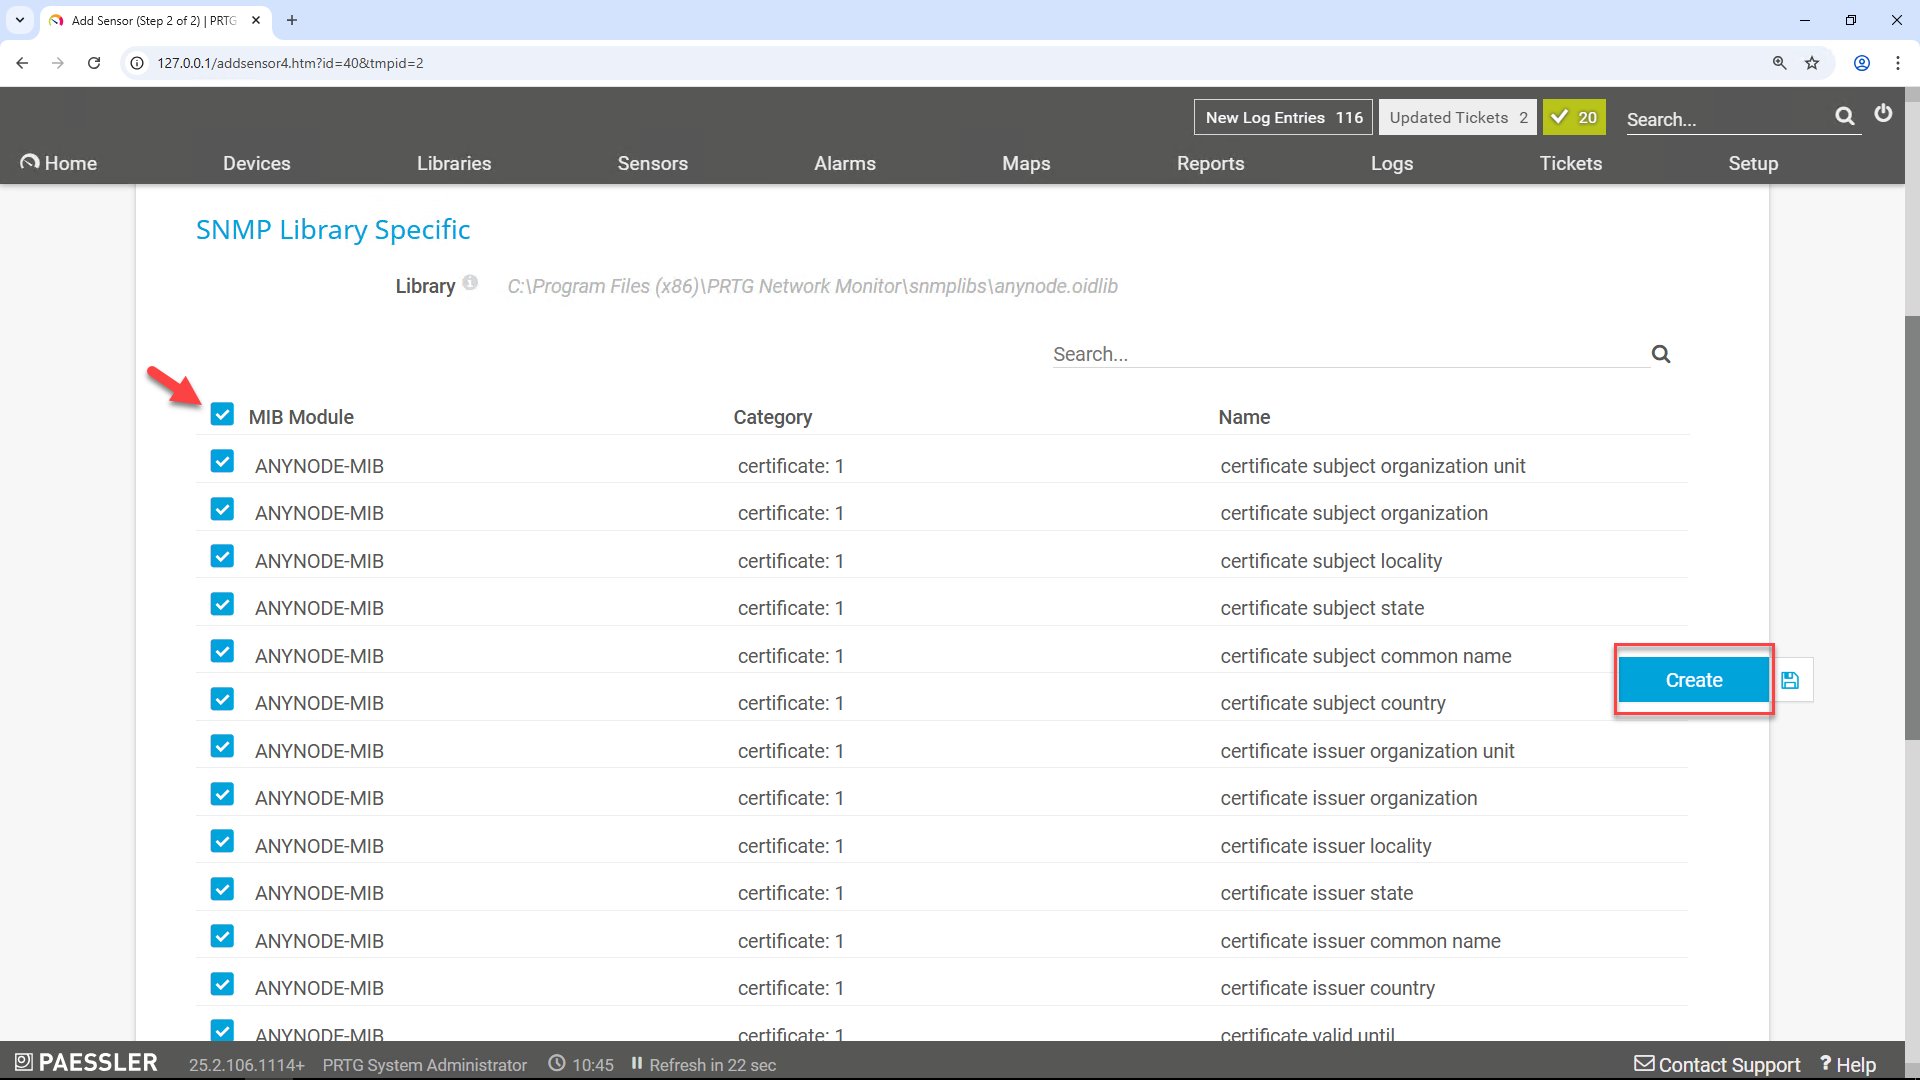
Task: Open the info tooltip beside Library
Action: [x=470, y=282]
